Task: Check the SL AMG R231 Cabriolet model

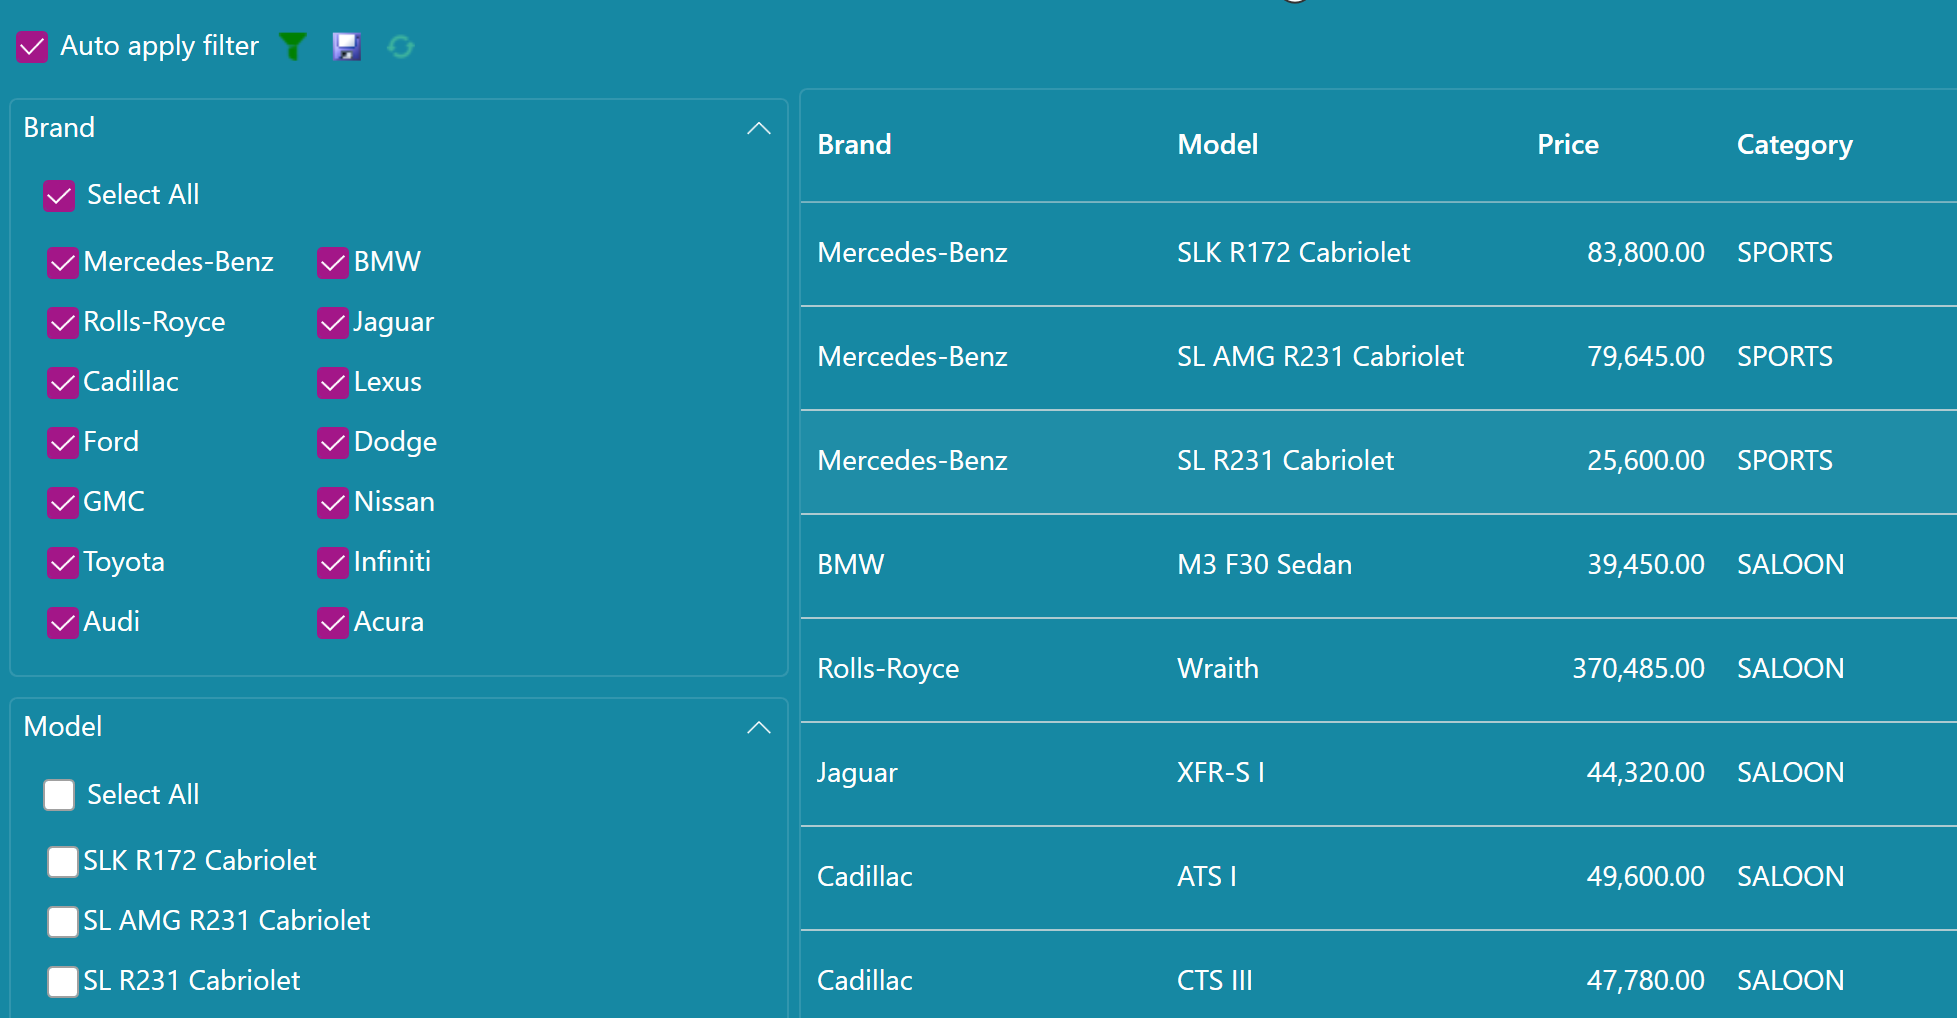Action: tap(62, 921)
